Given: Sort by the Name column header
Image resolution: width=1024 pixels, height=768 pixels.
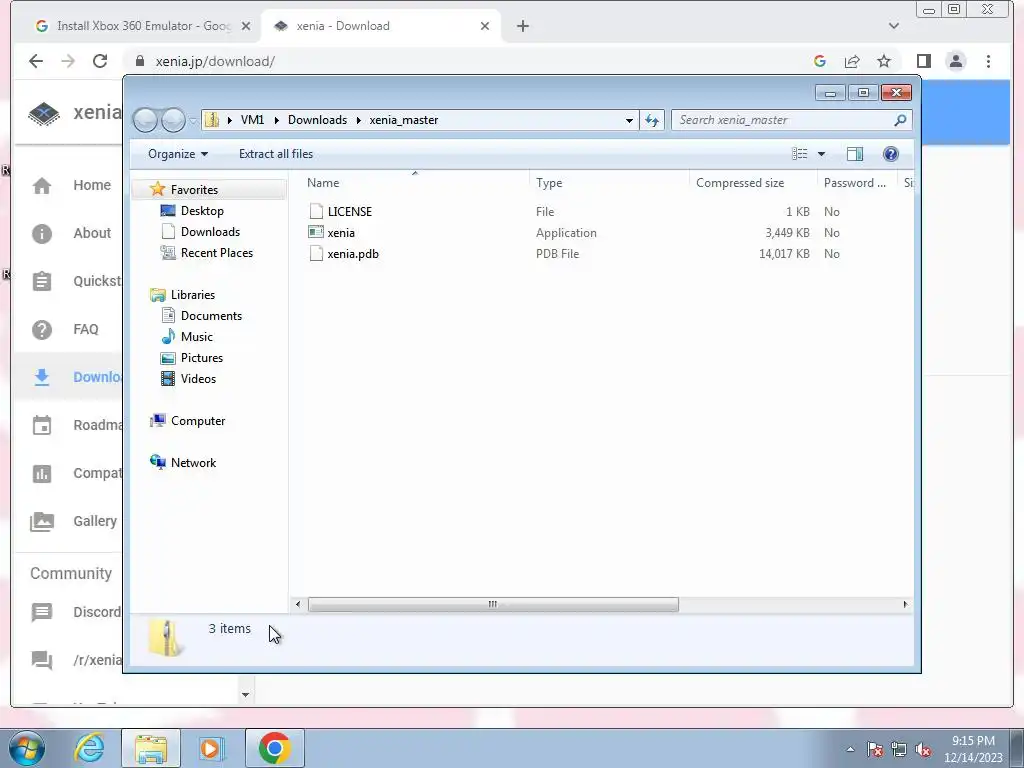Looking at the screenshot, I should coord(323,183).
